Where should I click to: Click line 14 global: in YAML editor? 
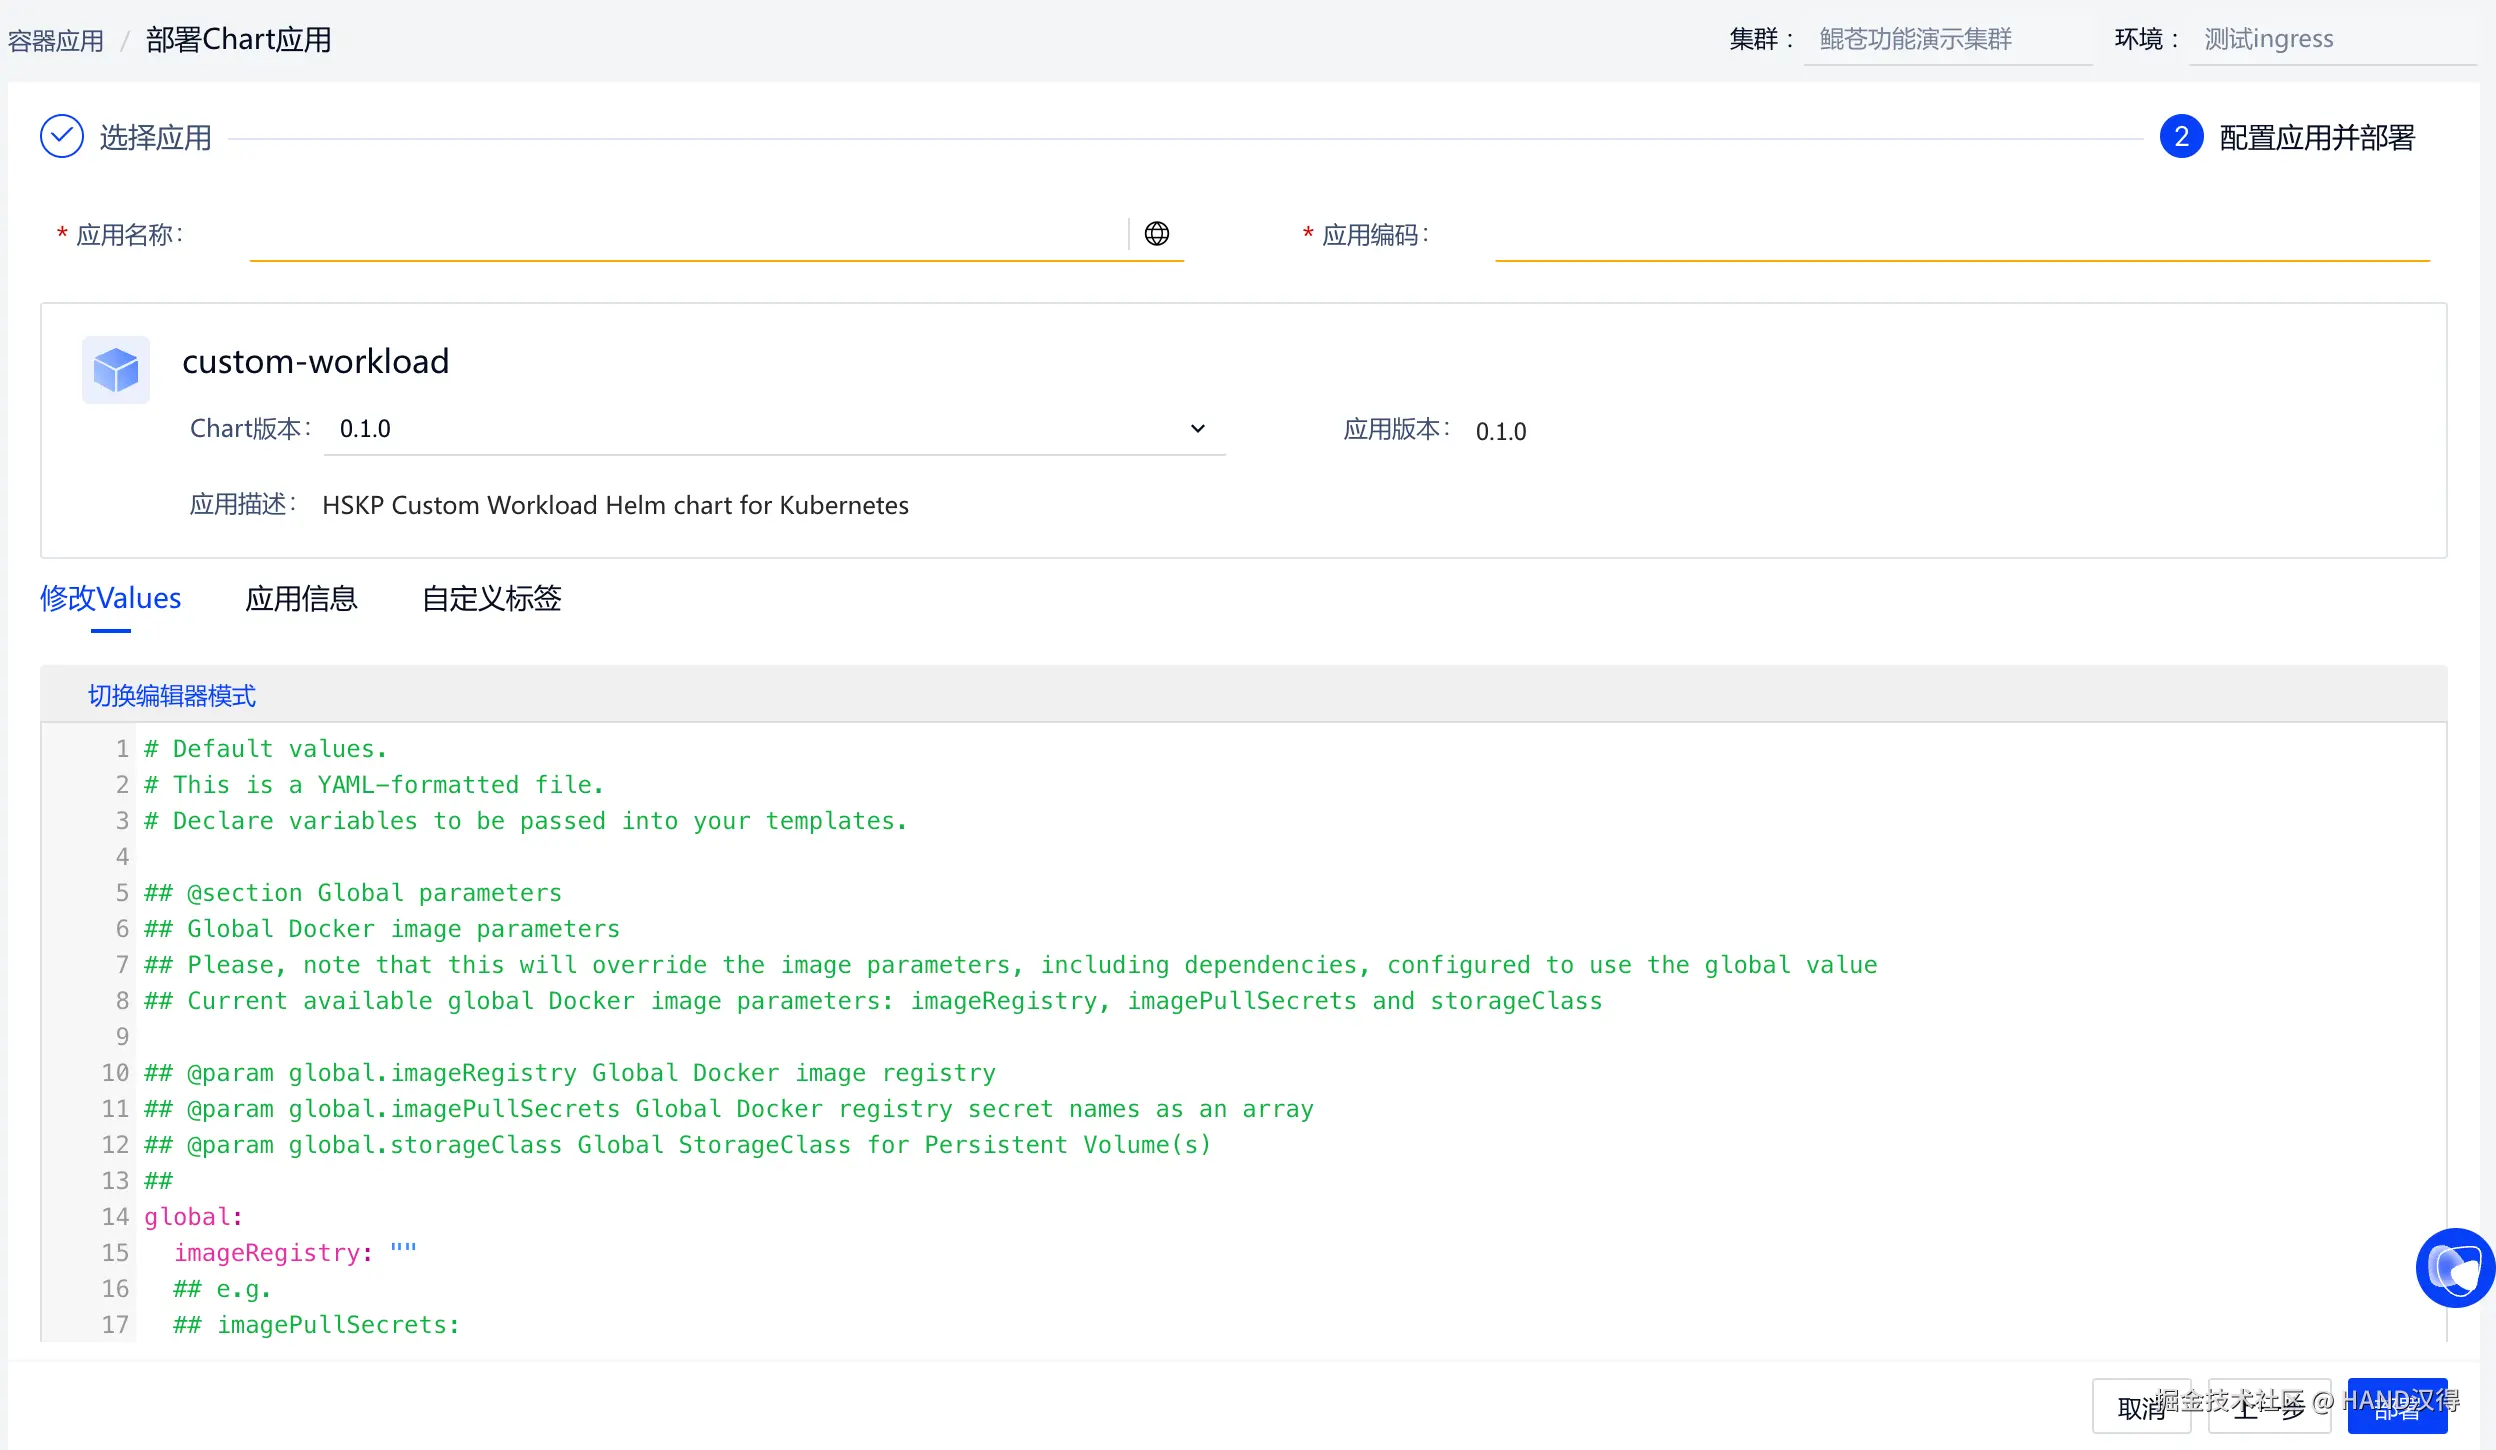pyautogui.click(x=194, y=1217)
